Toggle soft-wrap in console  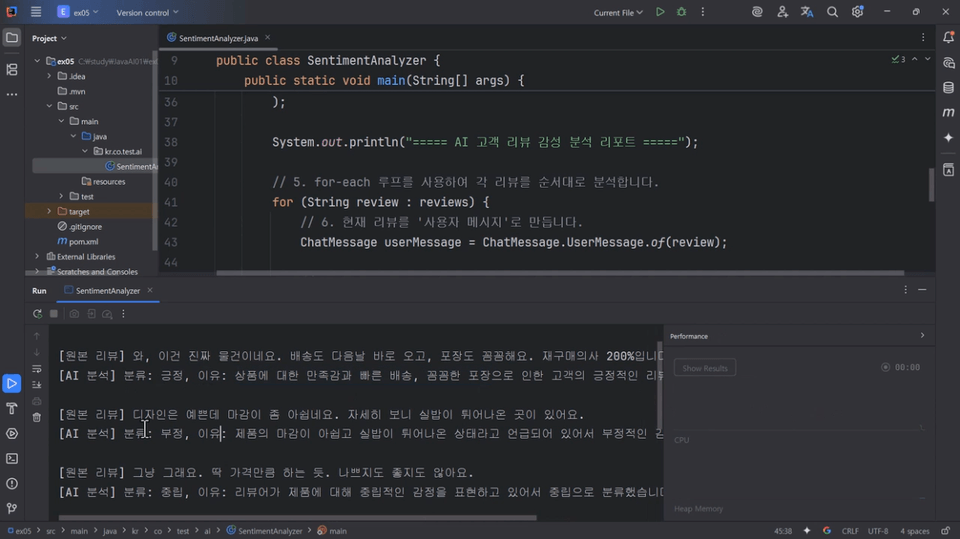[x=37, y=369]
